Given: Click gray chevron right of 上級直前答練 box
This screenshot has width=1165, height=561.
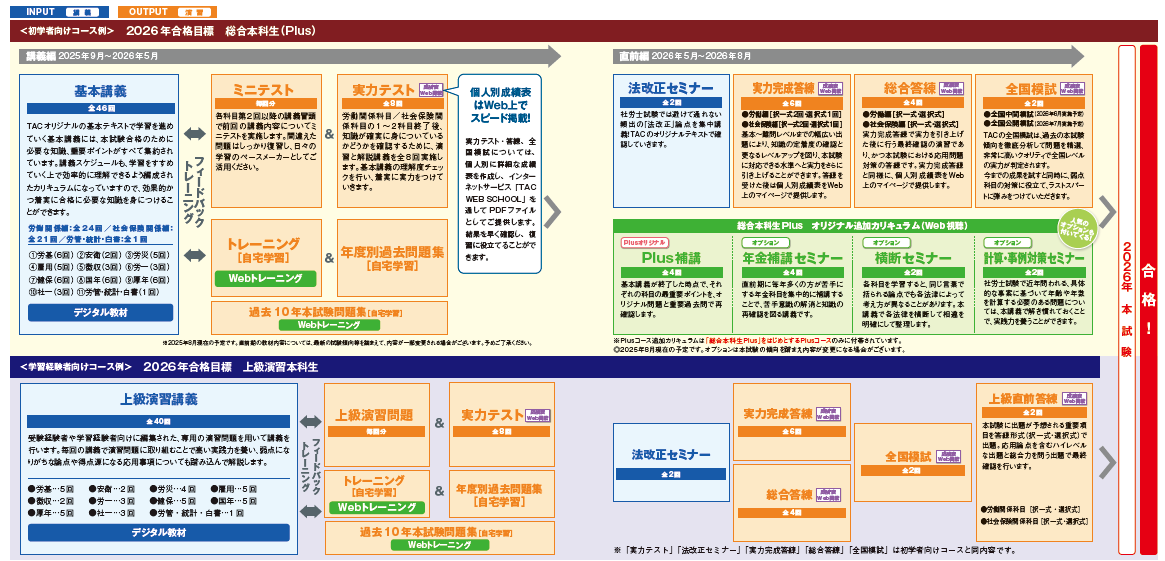Looking at the screenshot, I should (1106, 462).
